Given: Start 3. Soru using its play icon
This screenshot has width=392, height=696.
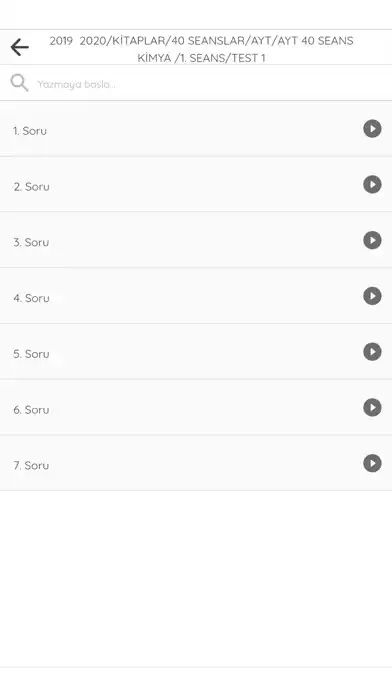Looking at the screenshot, I should [372, 240].
